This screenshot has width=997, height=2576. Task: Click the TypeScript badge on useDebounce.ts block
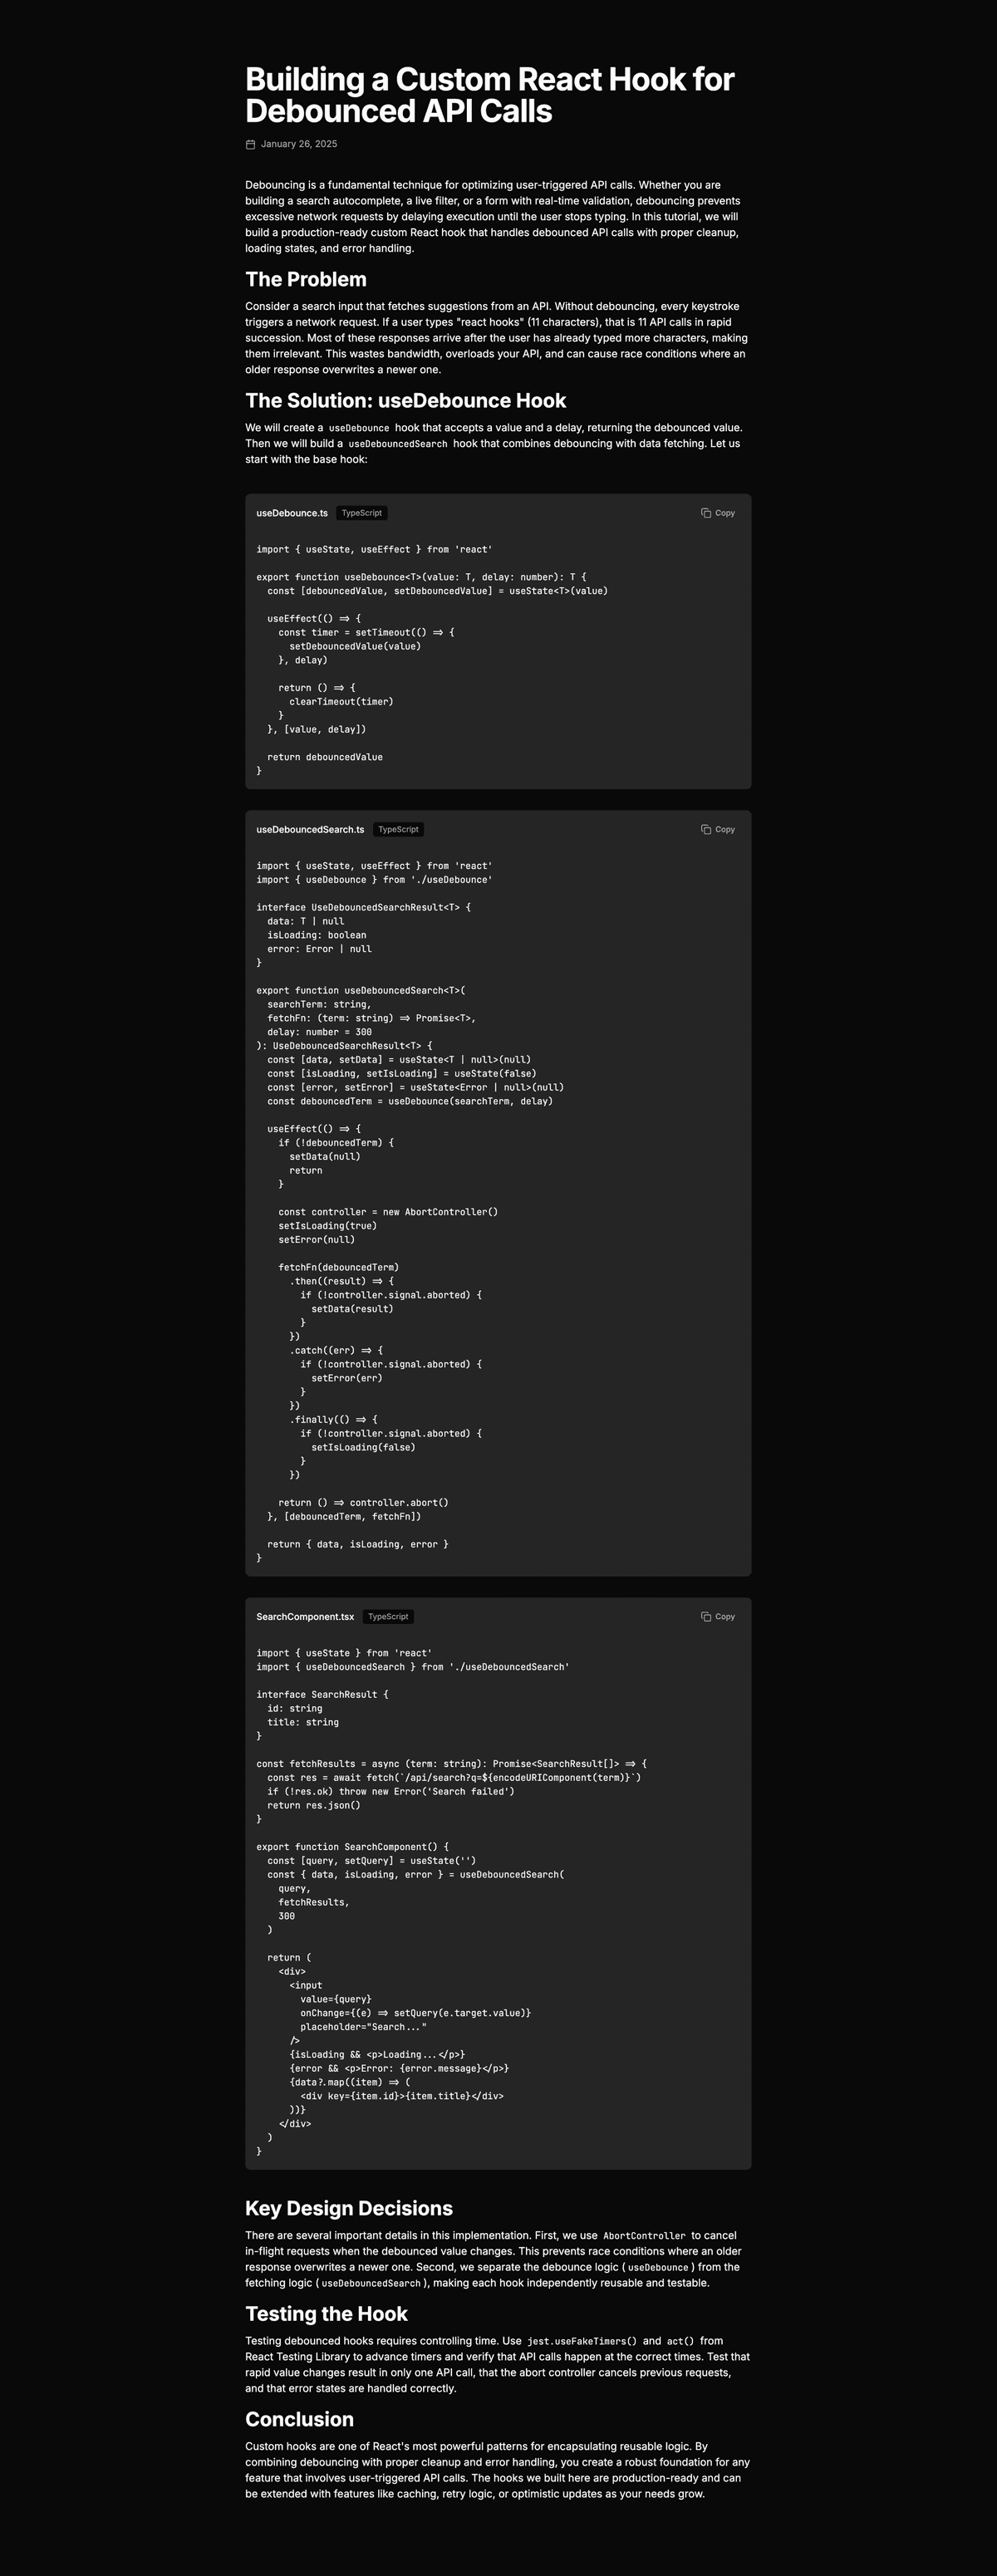(361, 513)
